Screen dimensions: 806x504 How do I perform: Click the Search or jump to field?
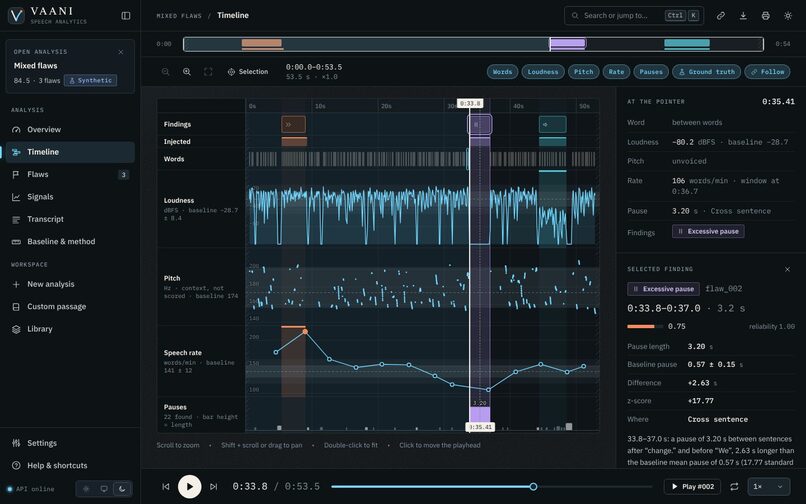click(634, 15)
